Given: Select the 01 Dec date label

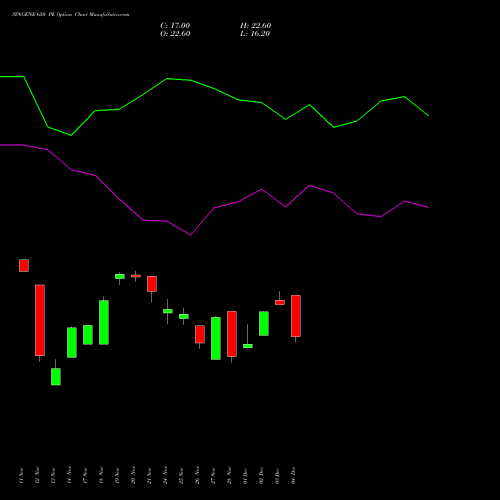Looking at the screenshot, I should pos(245,475).
